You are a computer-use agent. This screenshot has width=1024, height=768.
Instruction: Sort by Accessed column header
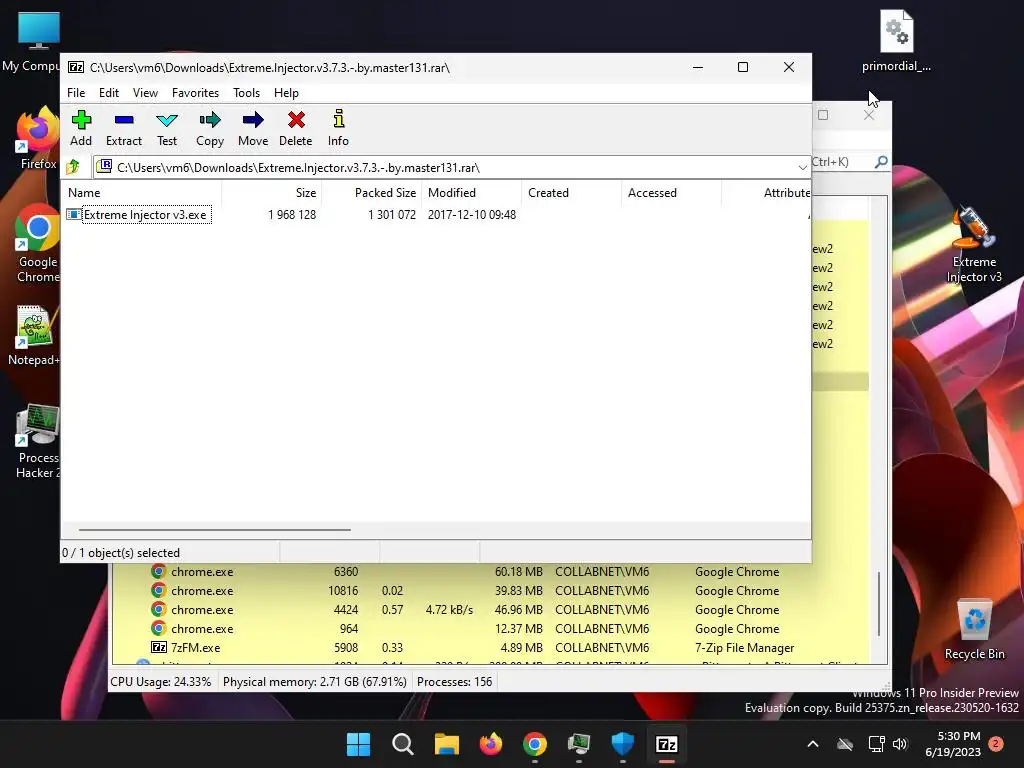[672, 193]
